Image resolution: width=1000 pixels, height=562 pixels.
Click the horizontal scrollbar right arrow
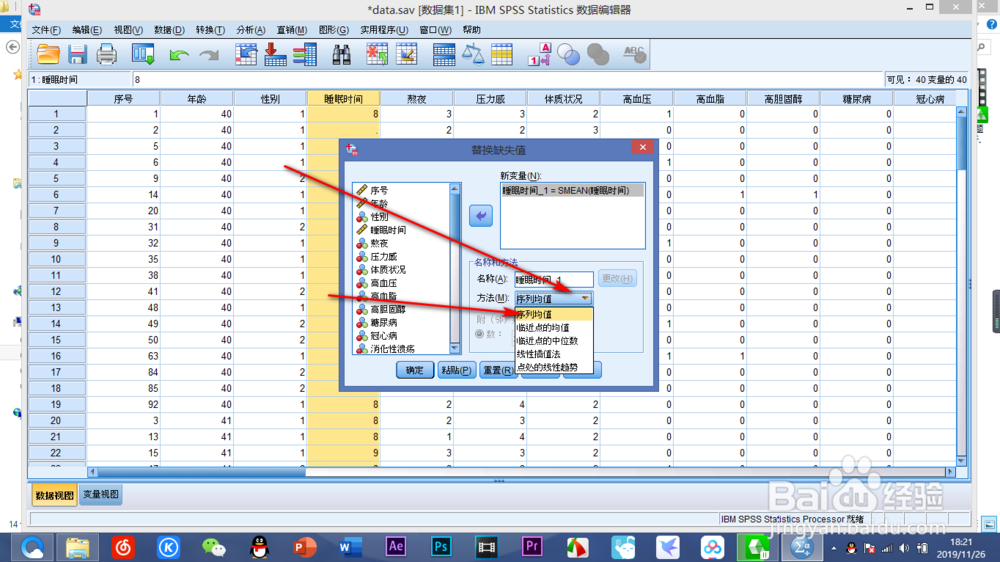pos(950,472)
